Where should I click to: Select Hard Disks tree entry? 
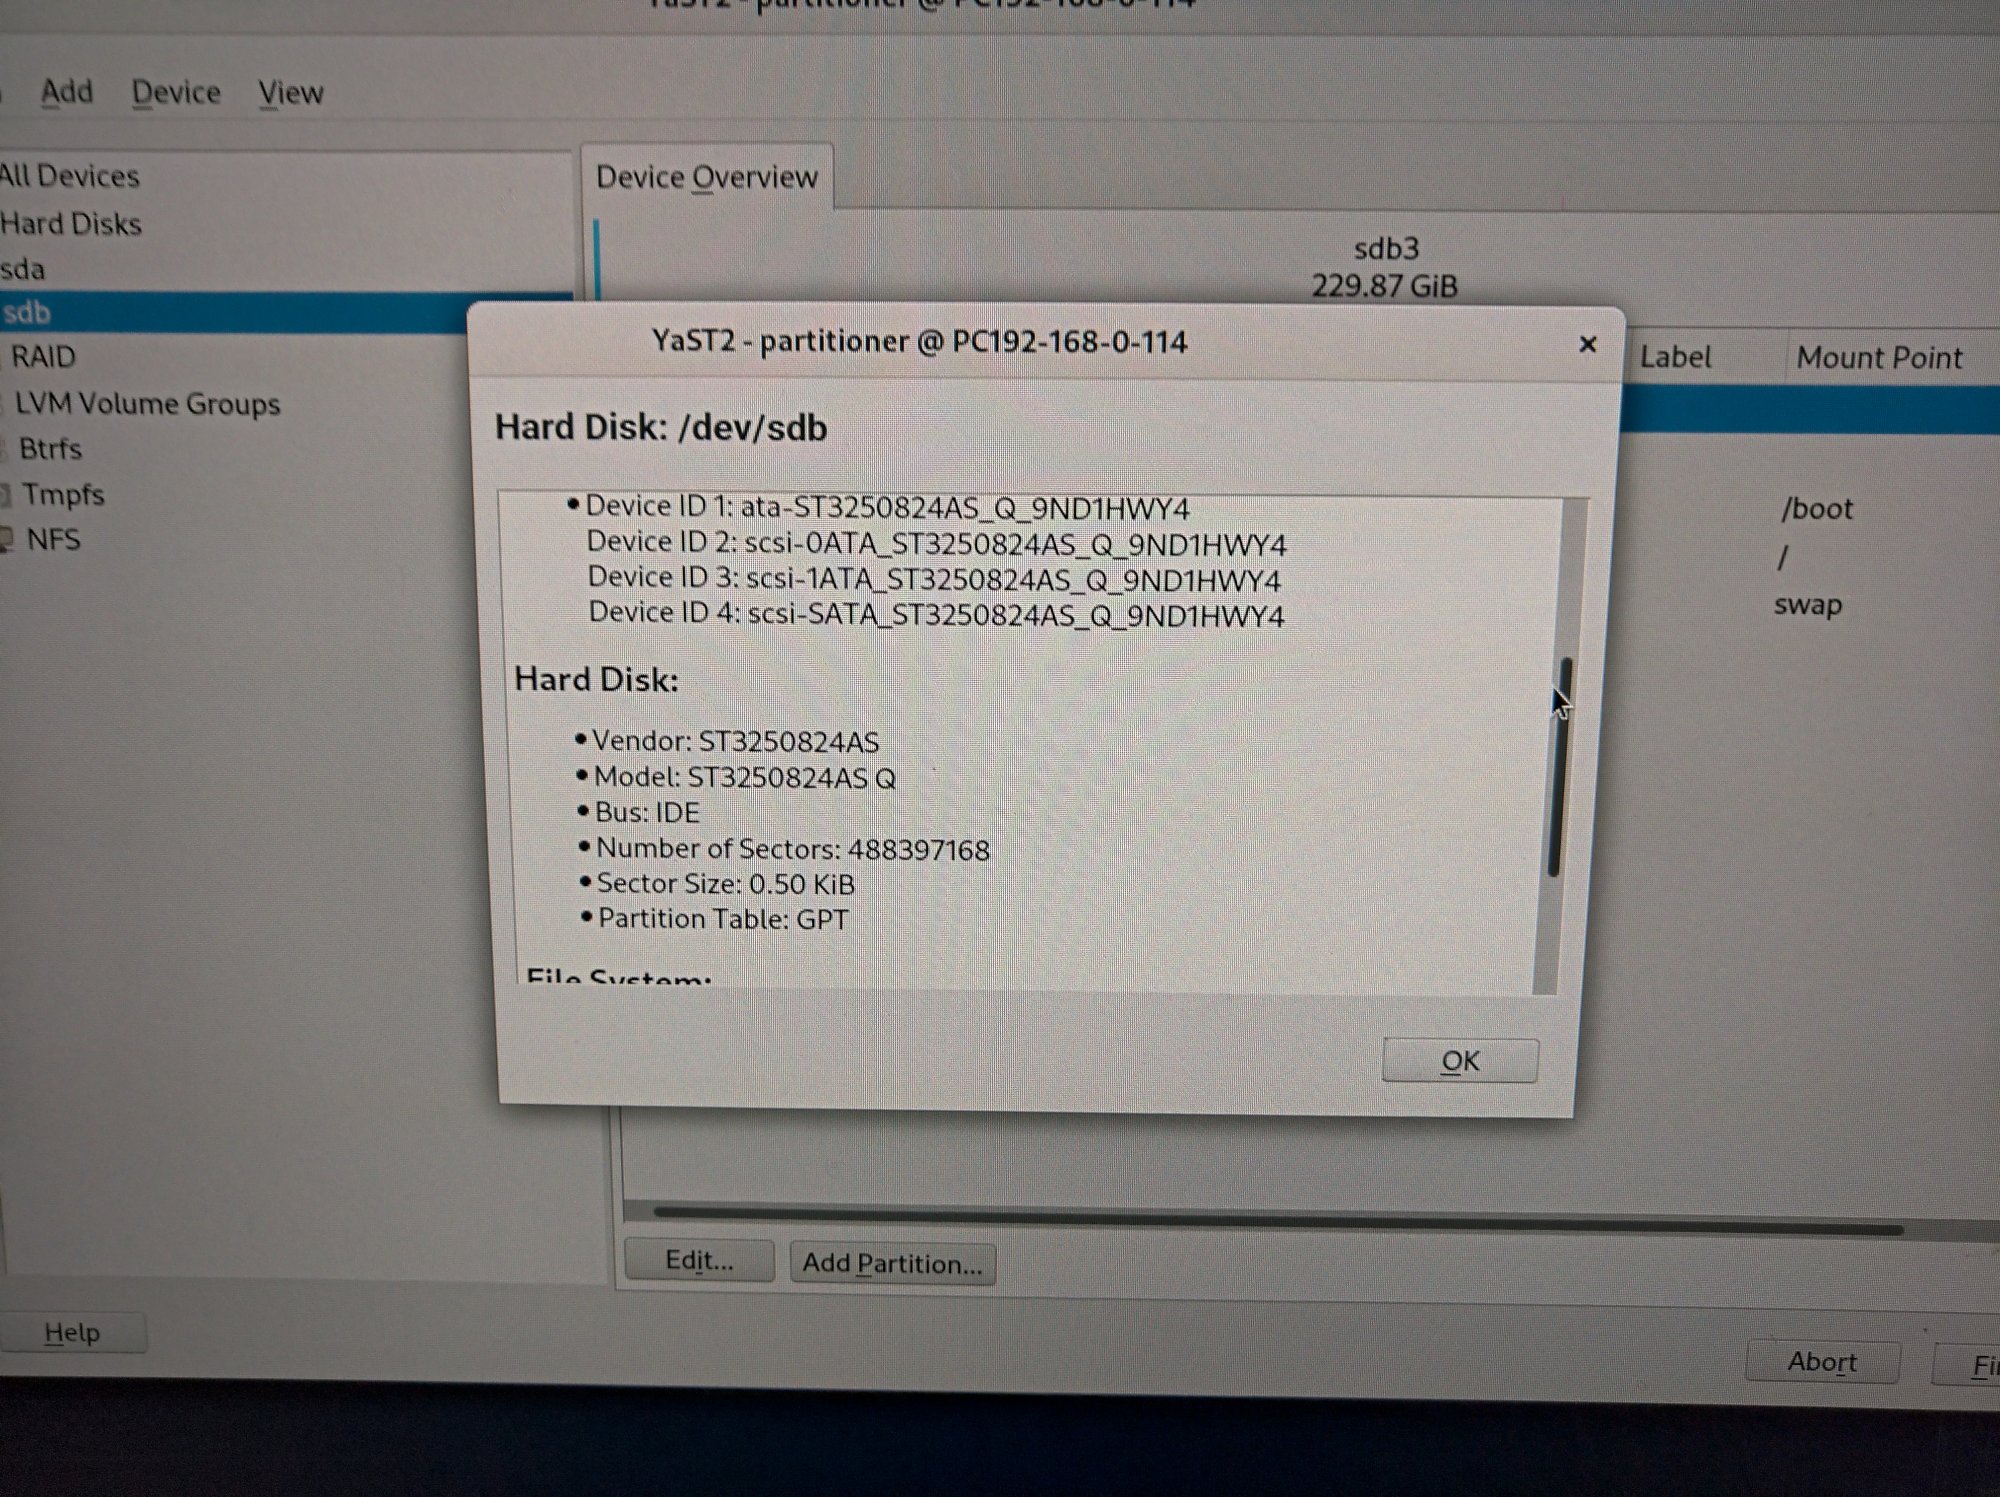click(x=72, y=223)
